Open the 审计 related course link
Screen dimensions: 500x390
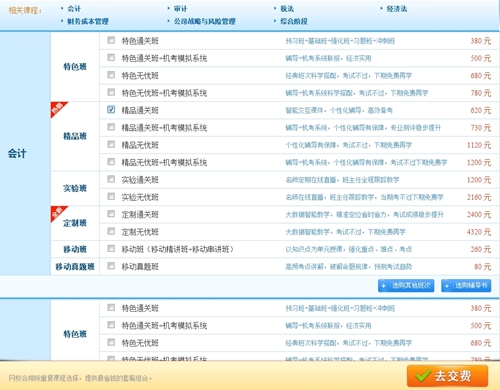[x=180, y=9]
